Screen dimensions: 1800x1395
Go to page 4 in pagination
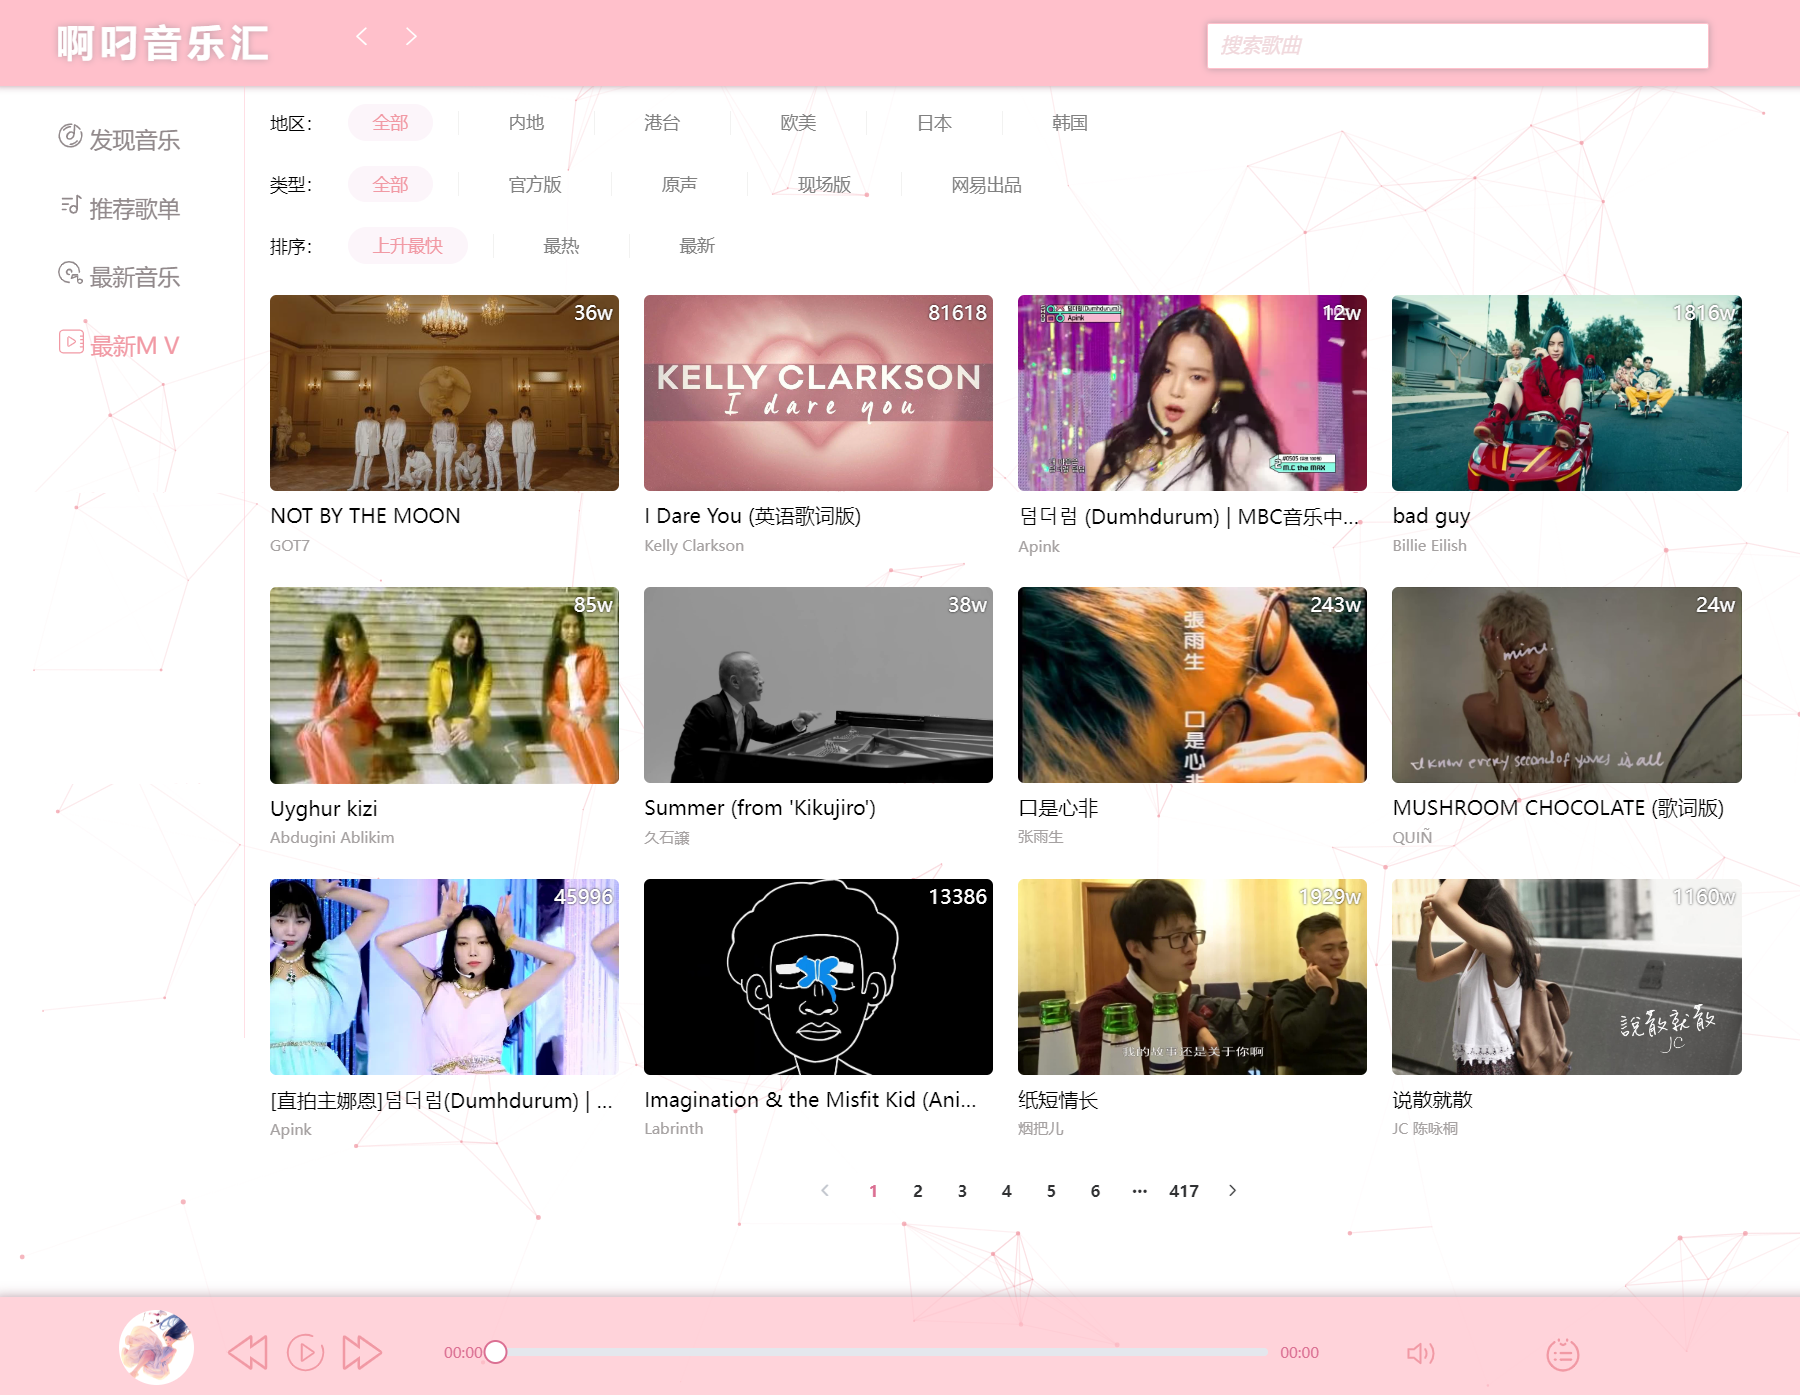pyautogui.click(x=1007, y=1191)
